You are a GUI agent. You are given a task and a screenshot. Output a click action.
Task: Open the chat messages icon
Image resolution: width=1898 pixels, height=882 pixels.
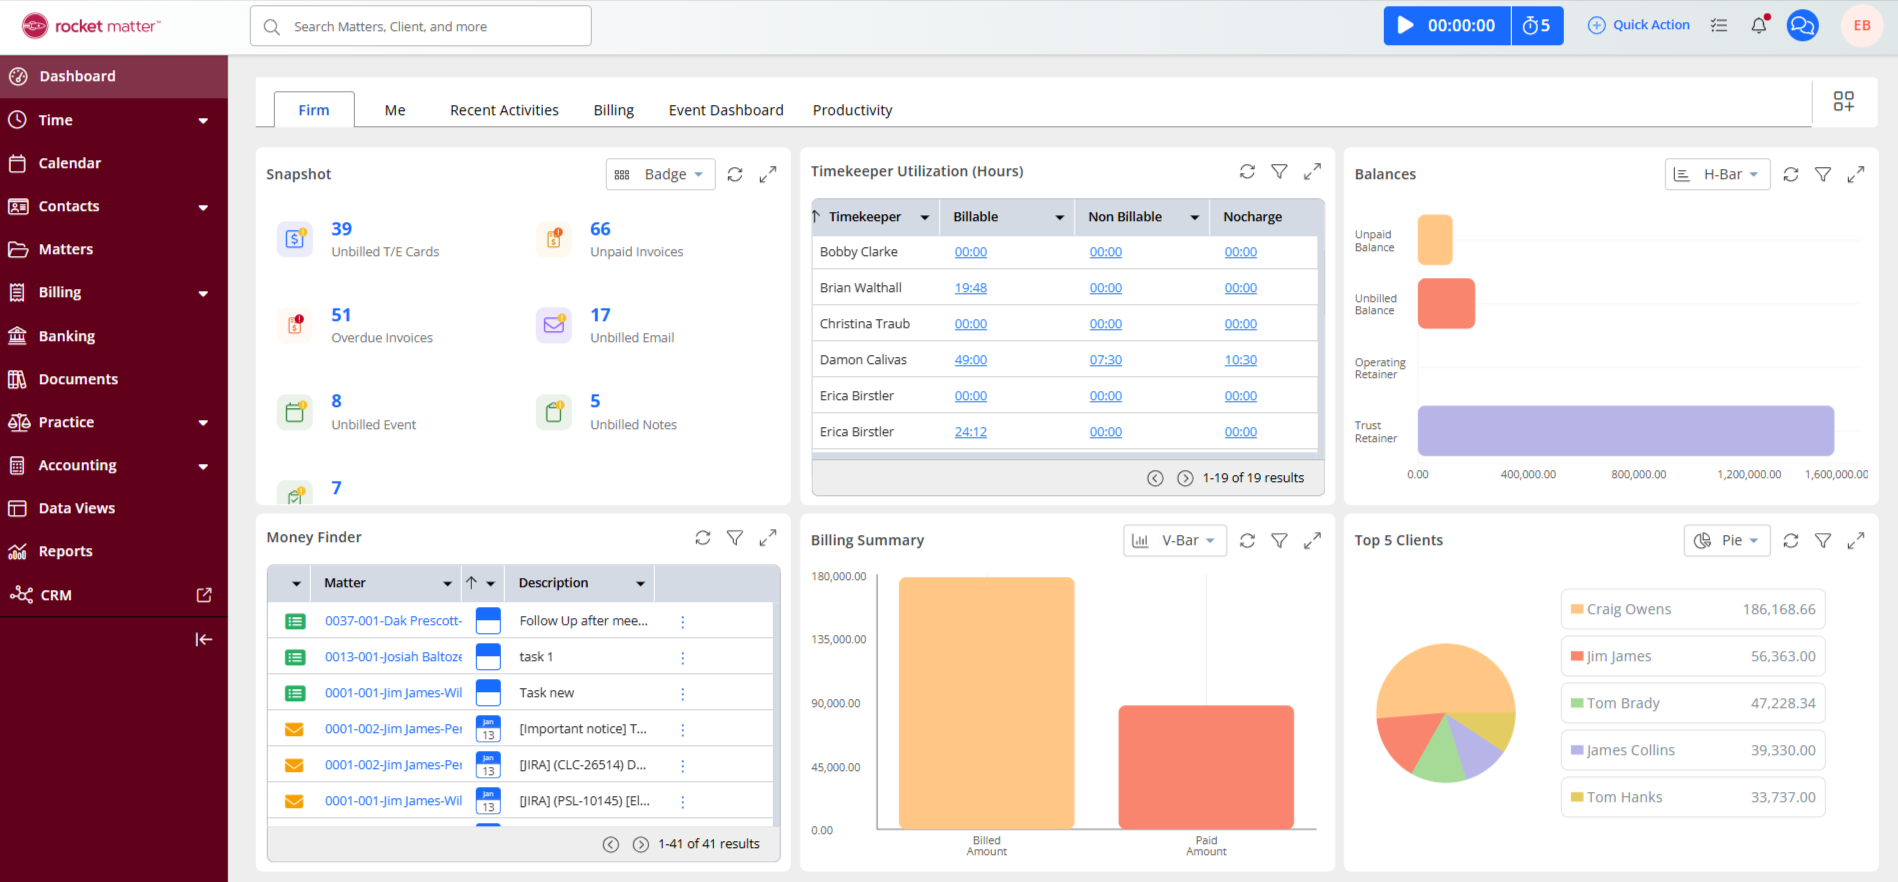[1802, 26]
